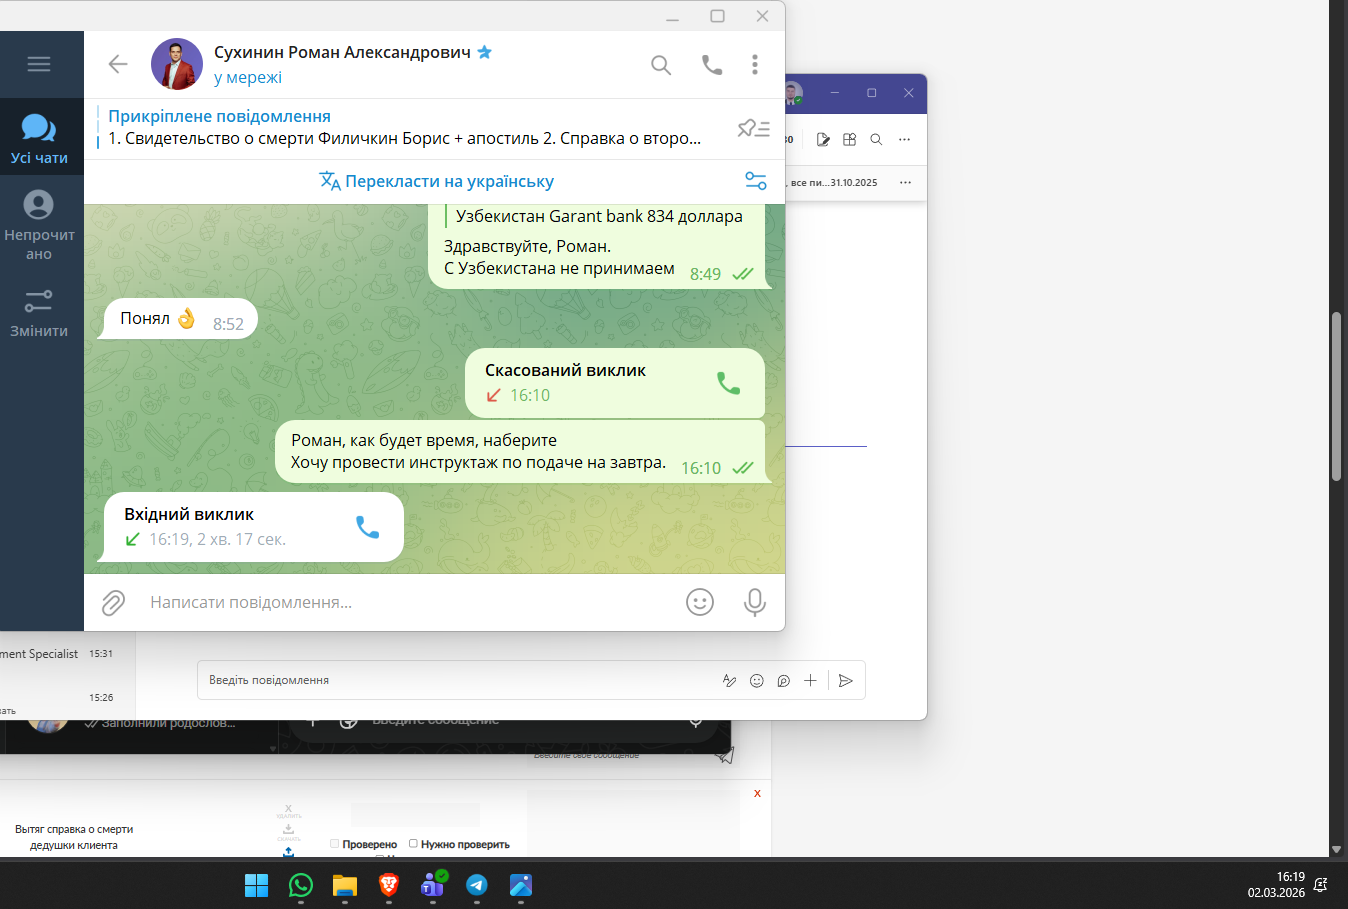The image size is (1348, 909).
Task: Open the Photos app on the taskbar
Action: (521, 885)
